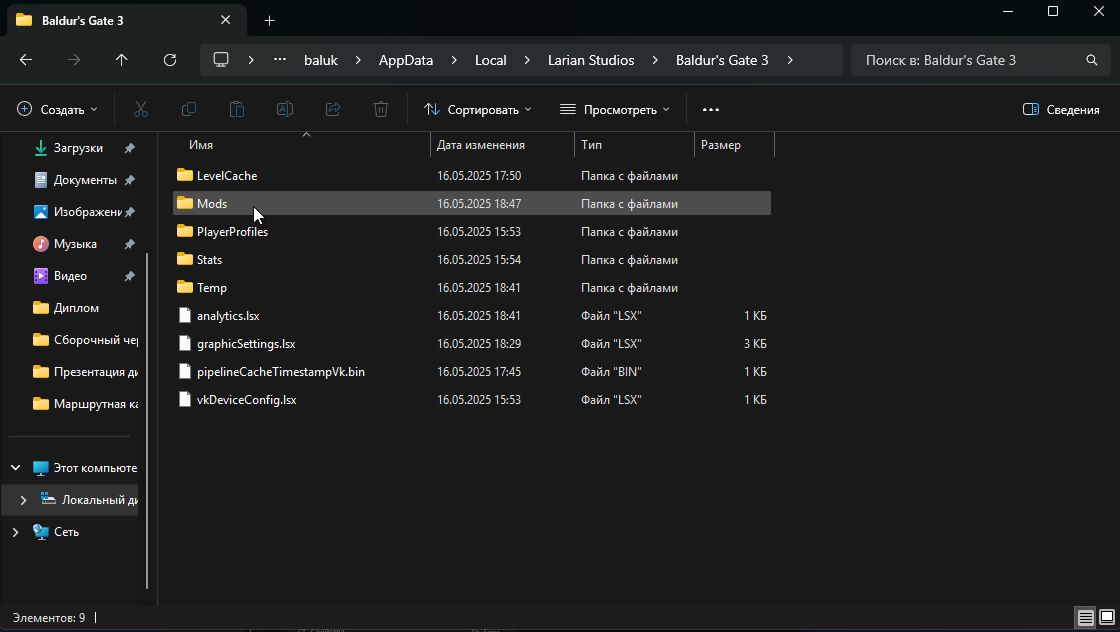Click Larian Studios in the address path
The image size is (1120, 632).
click(x=591, y=60)
